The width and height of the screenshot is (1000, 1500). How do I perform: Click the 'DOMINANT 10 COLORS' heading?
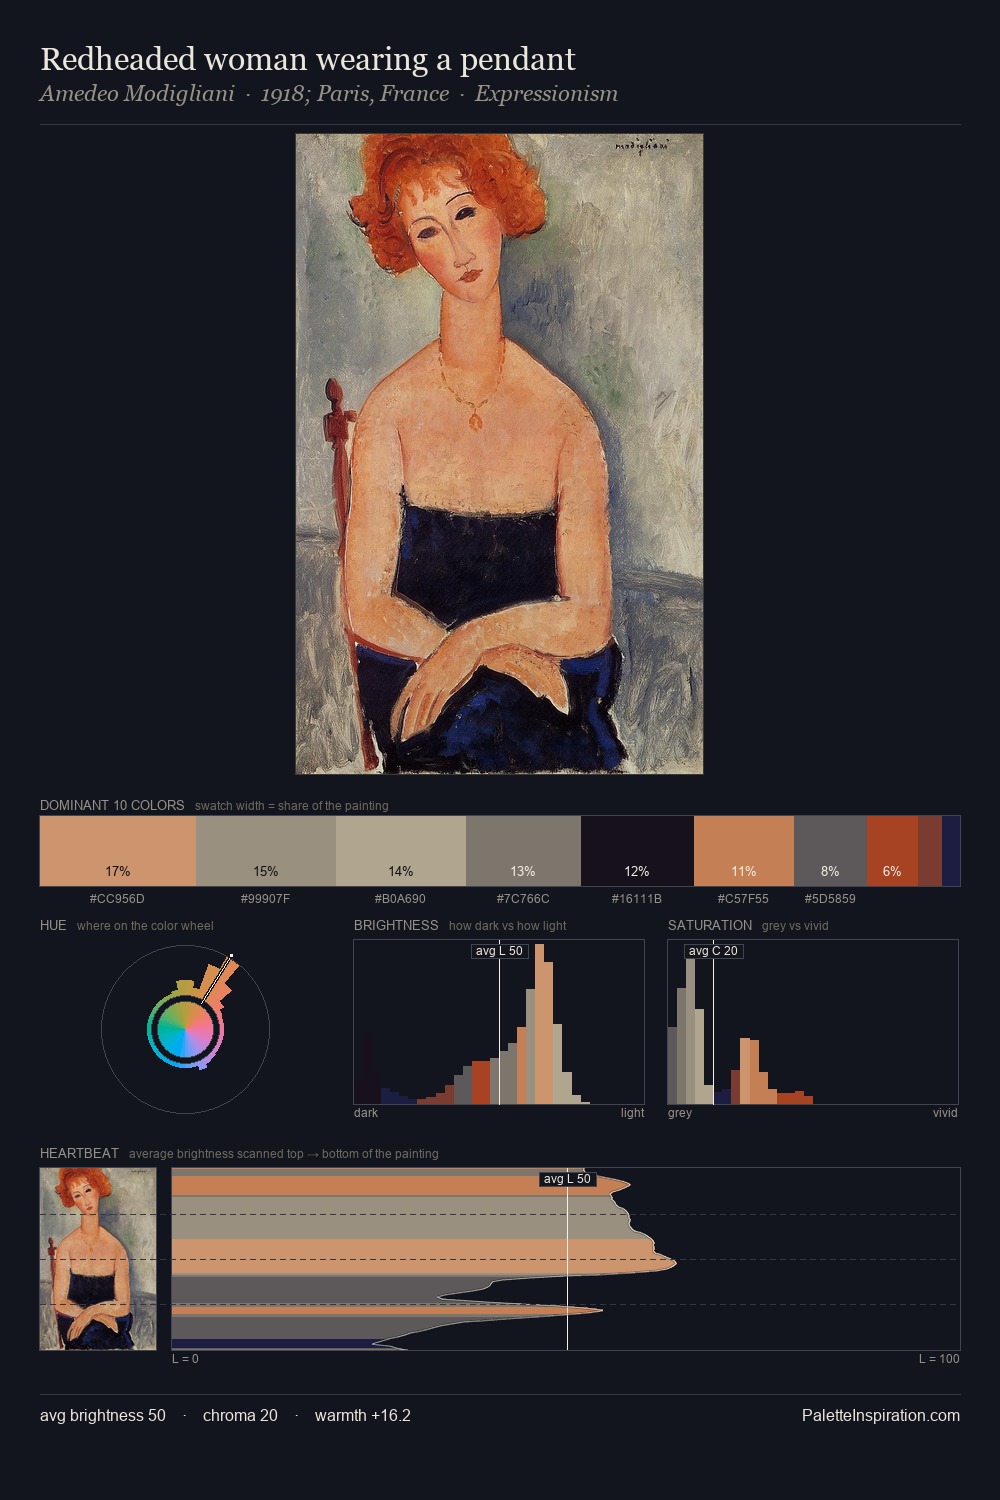click(x=112, y=805)
